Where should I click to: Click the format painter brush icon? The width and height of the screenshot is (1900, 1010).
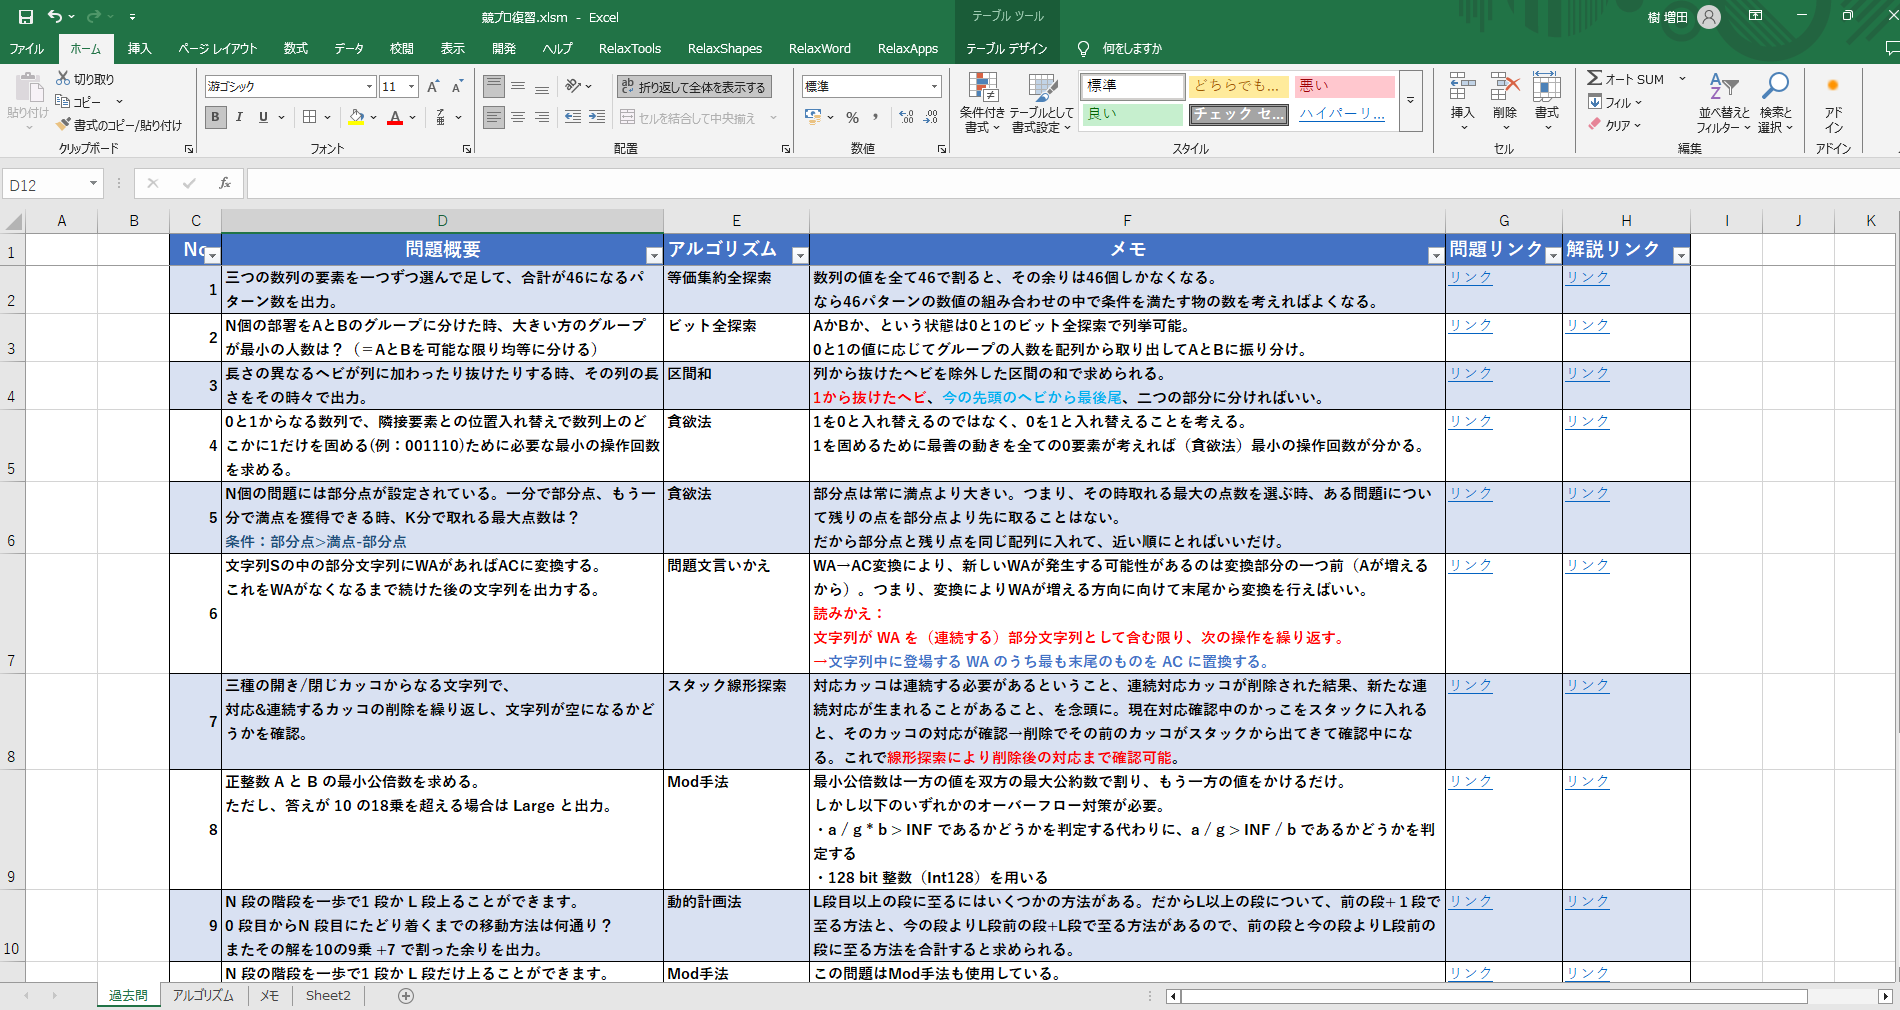(x=64, y=125)
